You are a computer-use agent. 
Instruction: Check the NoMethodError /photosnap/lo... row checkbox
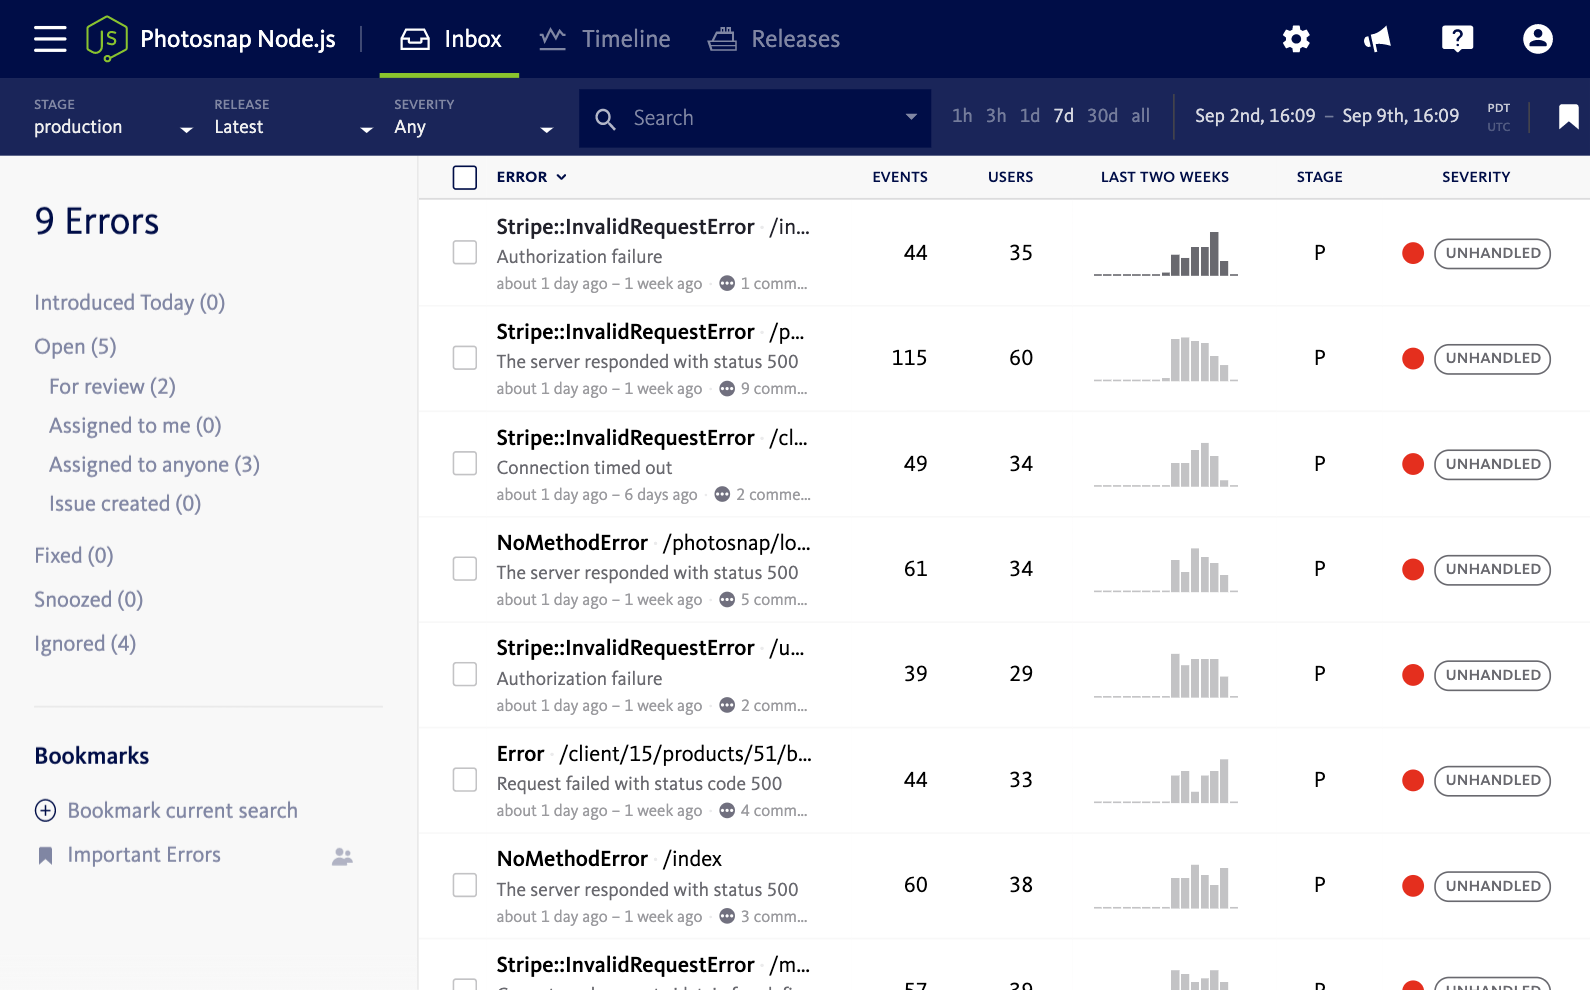pyautogui.click(x=465, y=568)
